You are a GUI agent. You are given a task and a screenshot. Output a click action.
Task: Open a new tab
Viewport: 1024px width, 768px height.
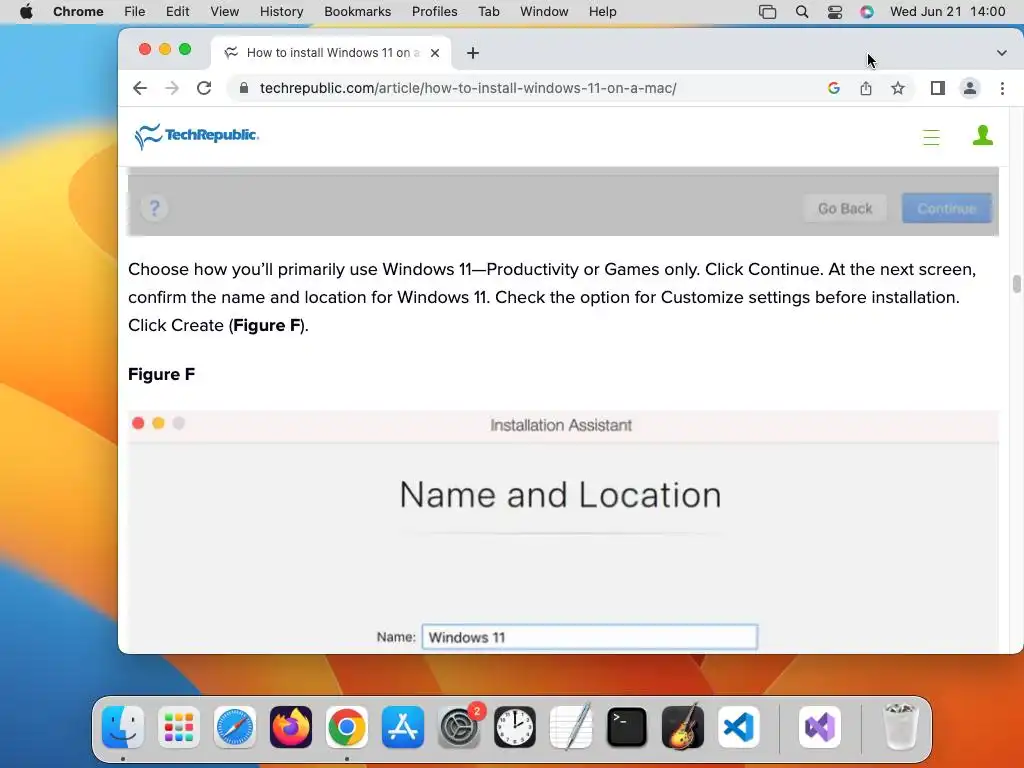click(473, 53)
